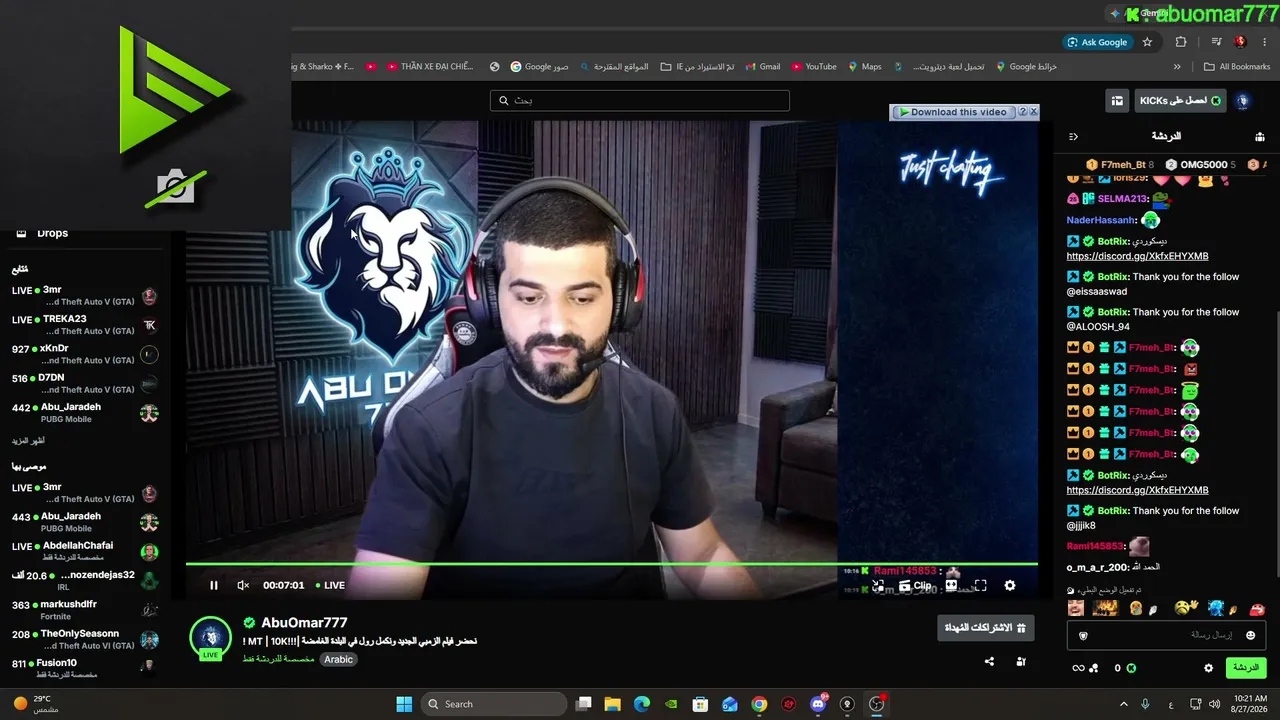
Task: Open File Explorer from the taskbar
Action: [x=612, y=704]
